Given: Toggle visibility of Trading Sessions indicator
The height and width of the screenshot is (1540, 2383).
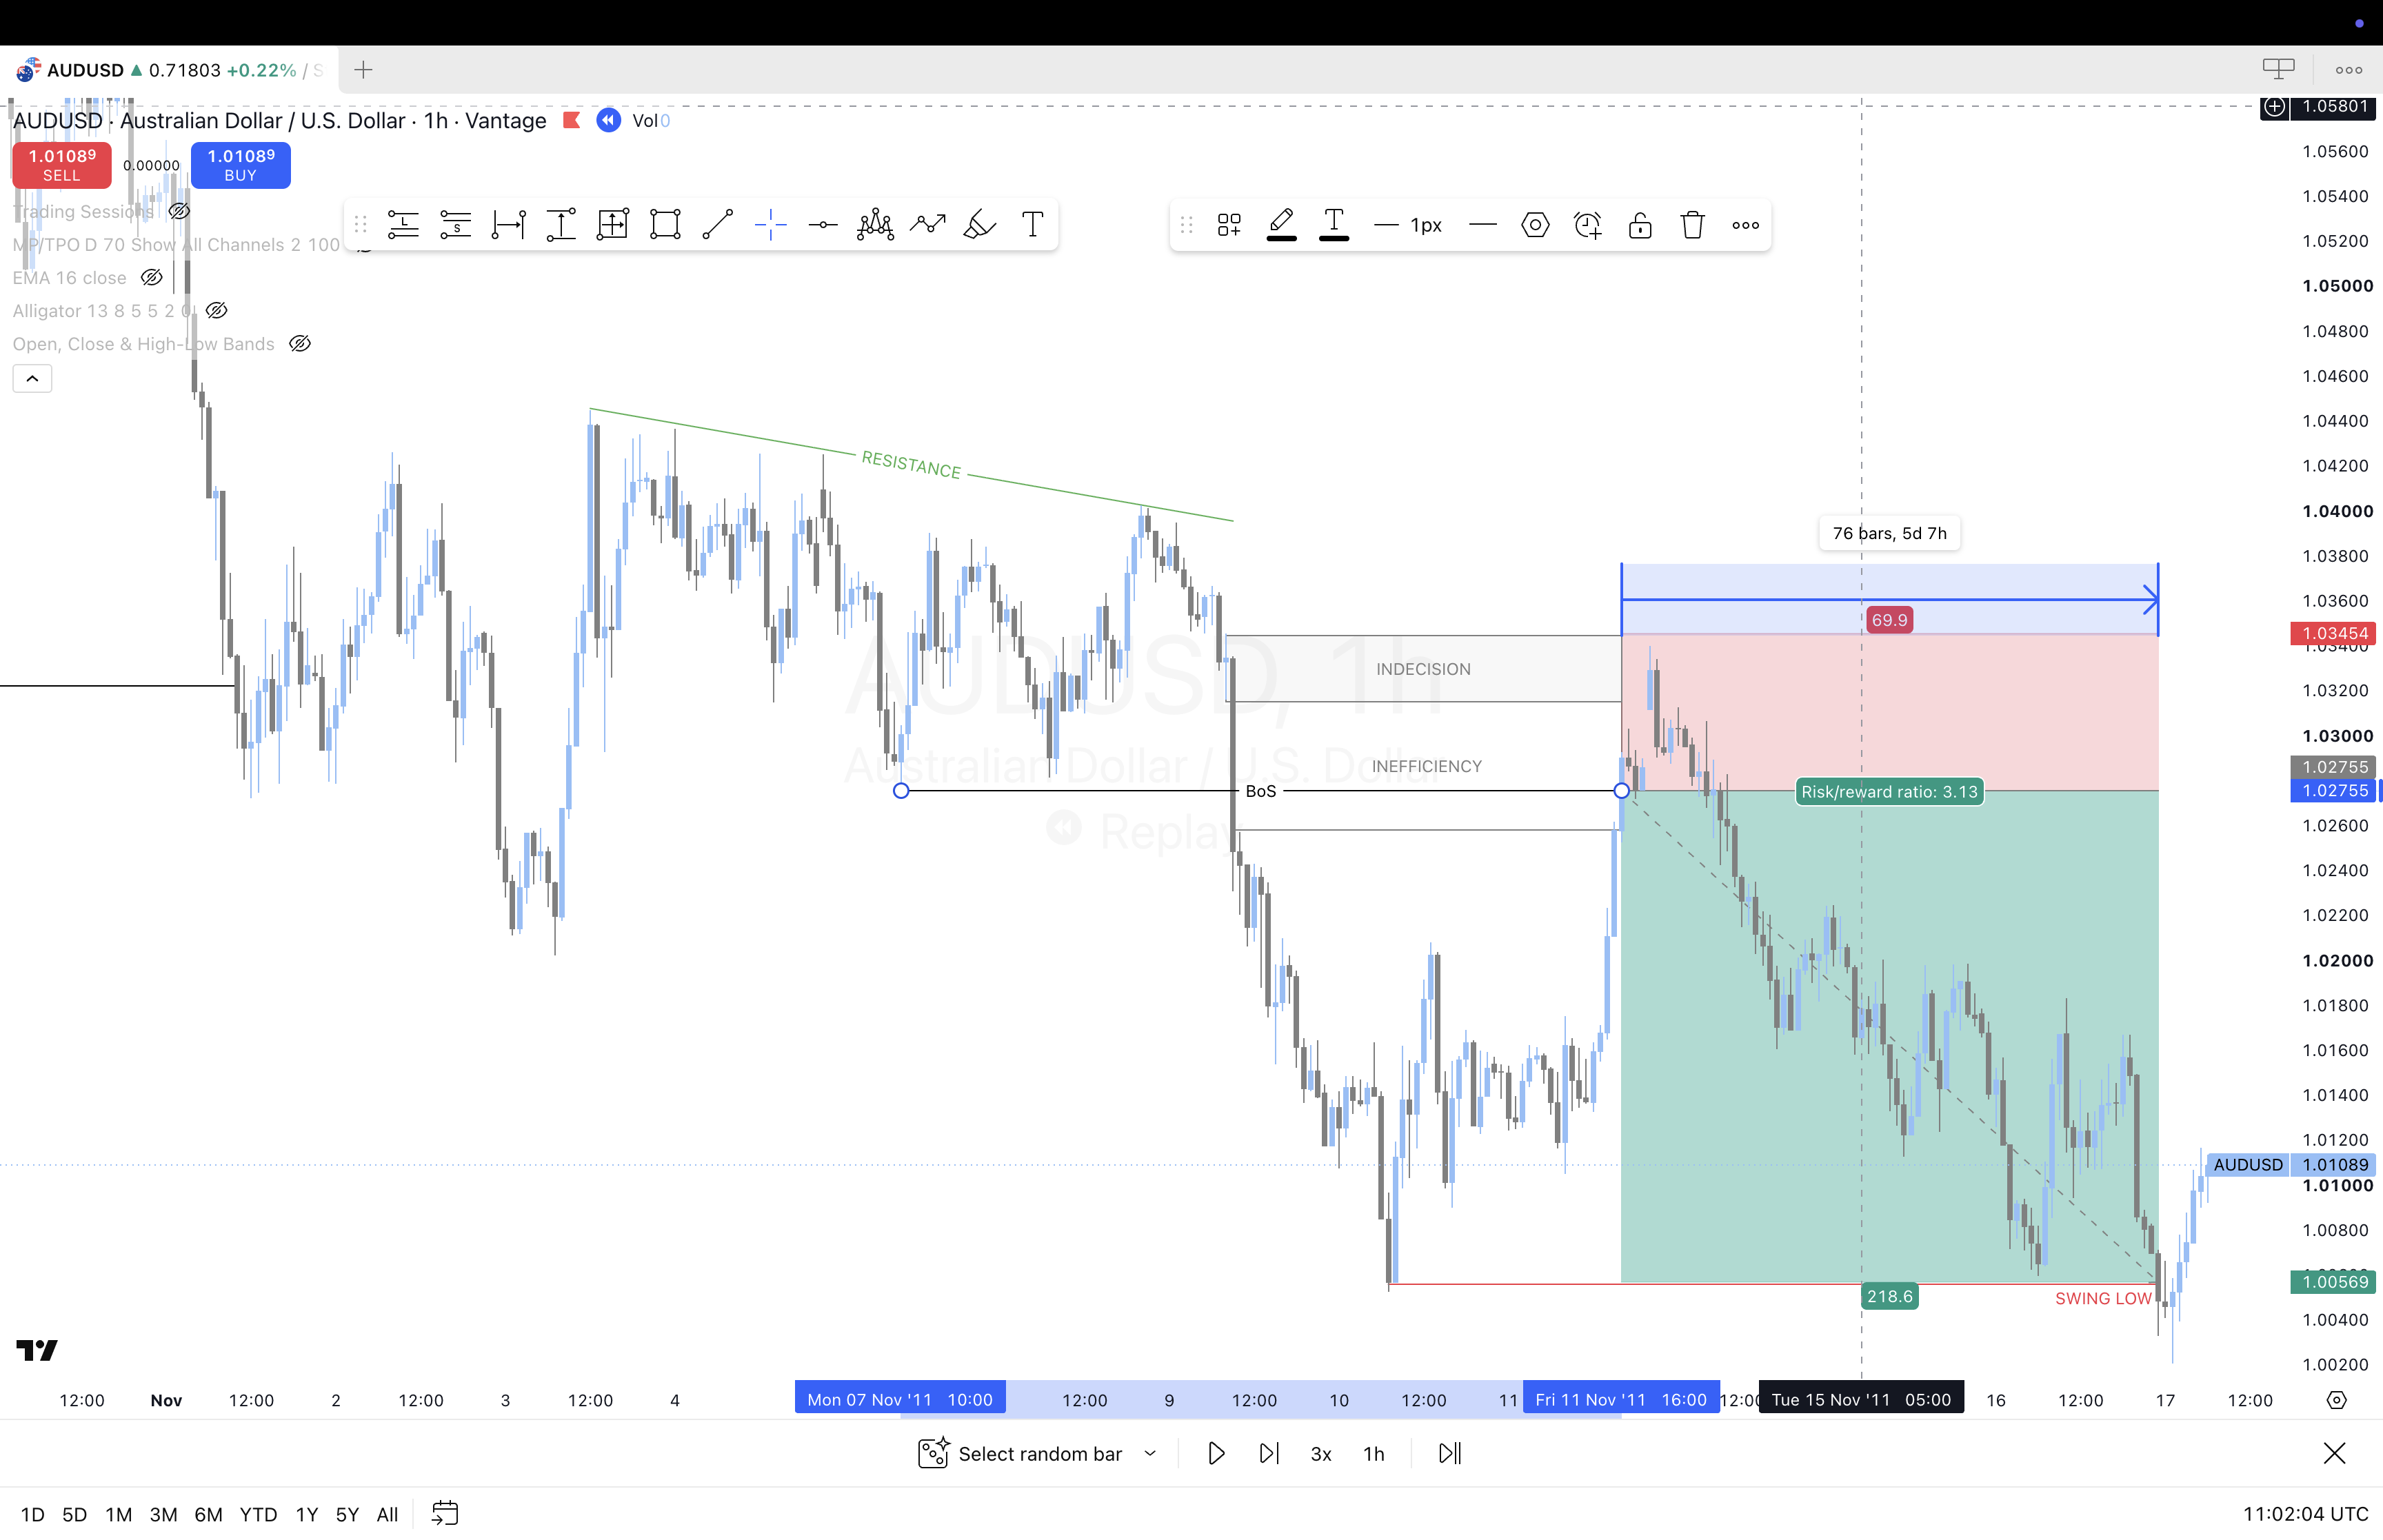Looking at the screenshot, I should [x=179, y=211].
